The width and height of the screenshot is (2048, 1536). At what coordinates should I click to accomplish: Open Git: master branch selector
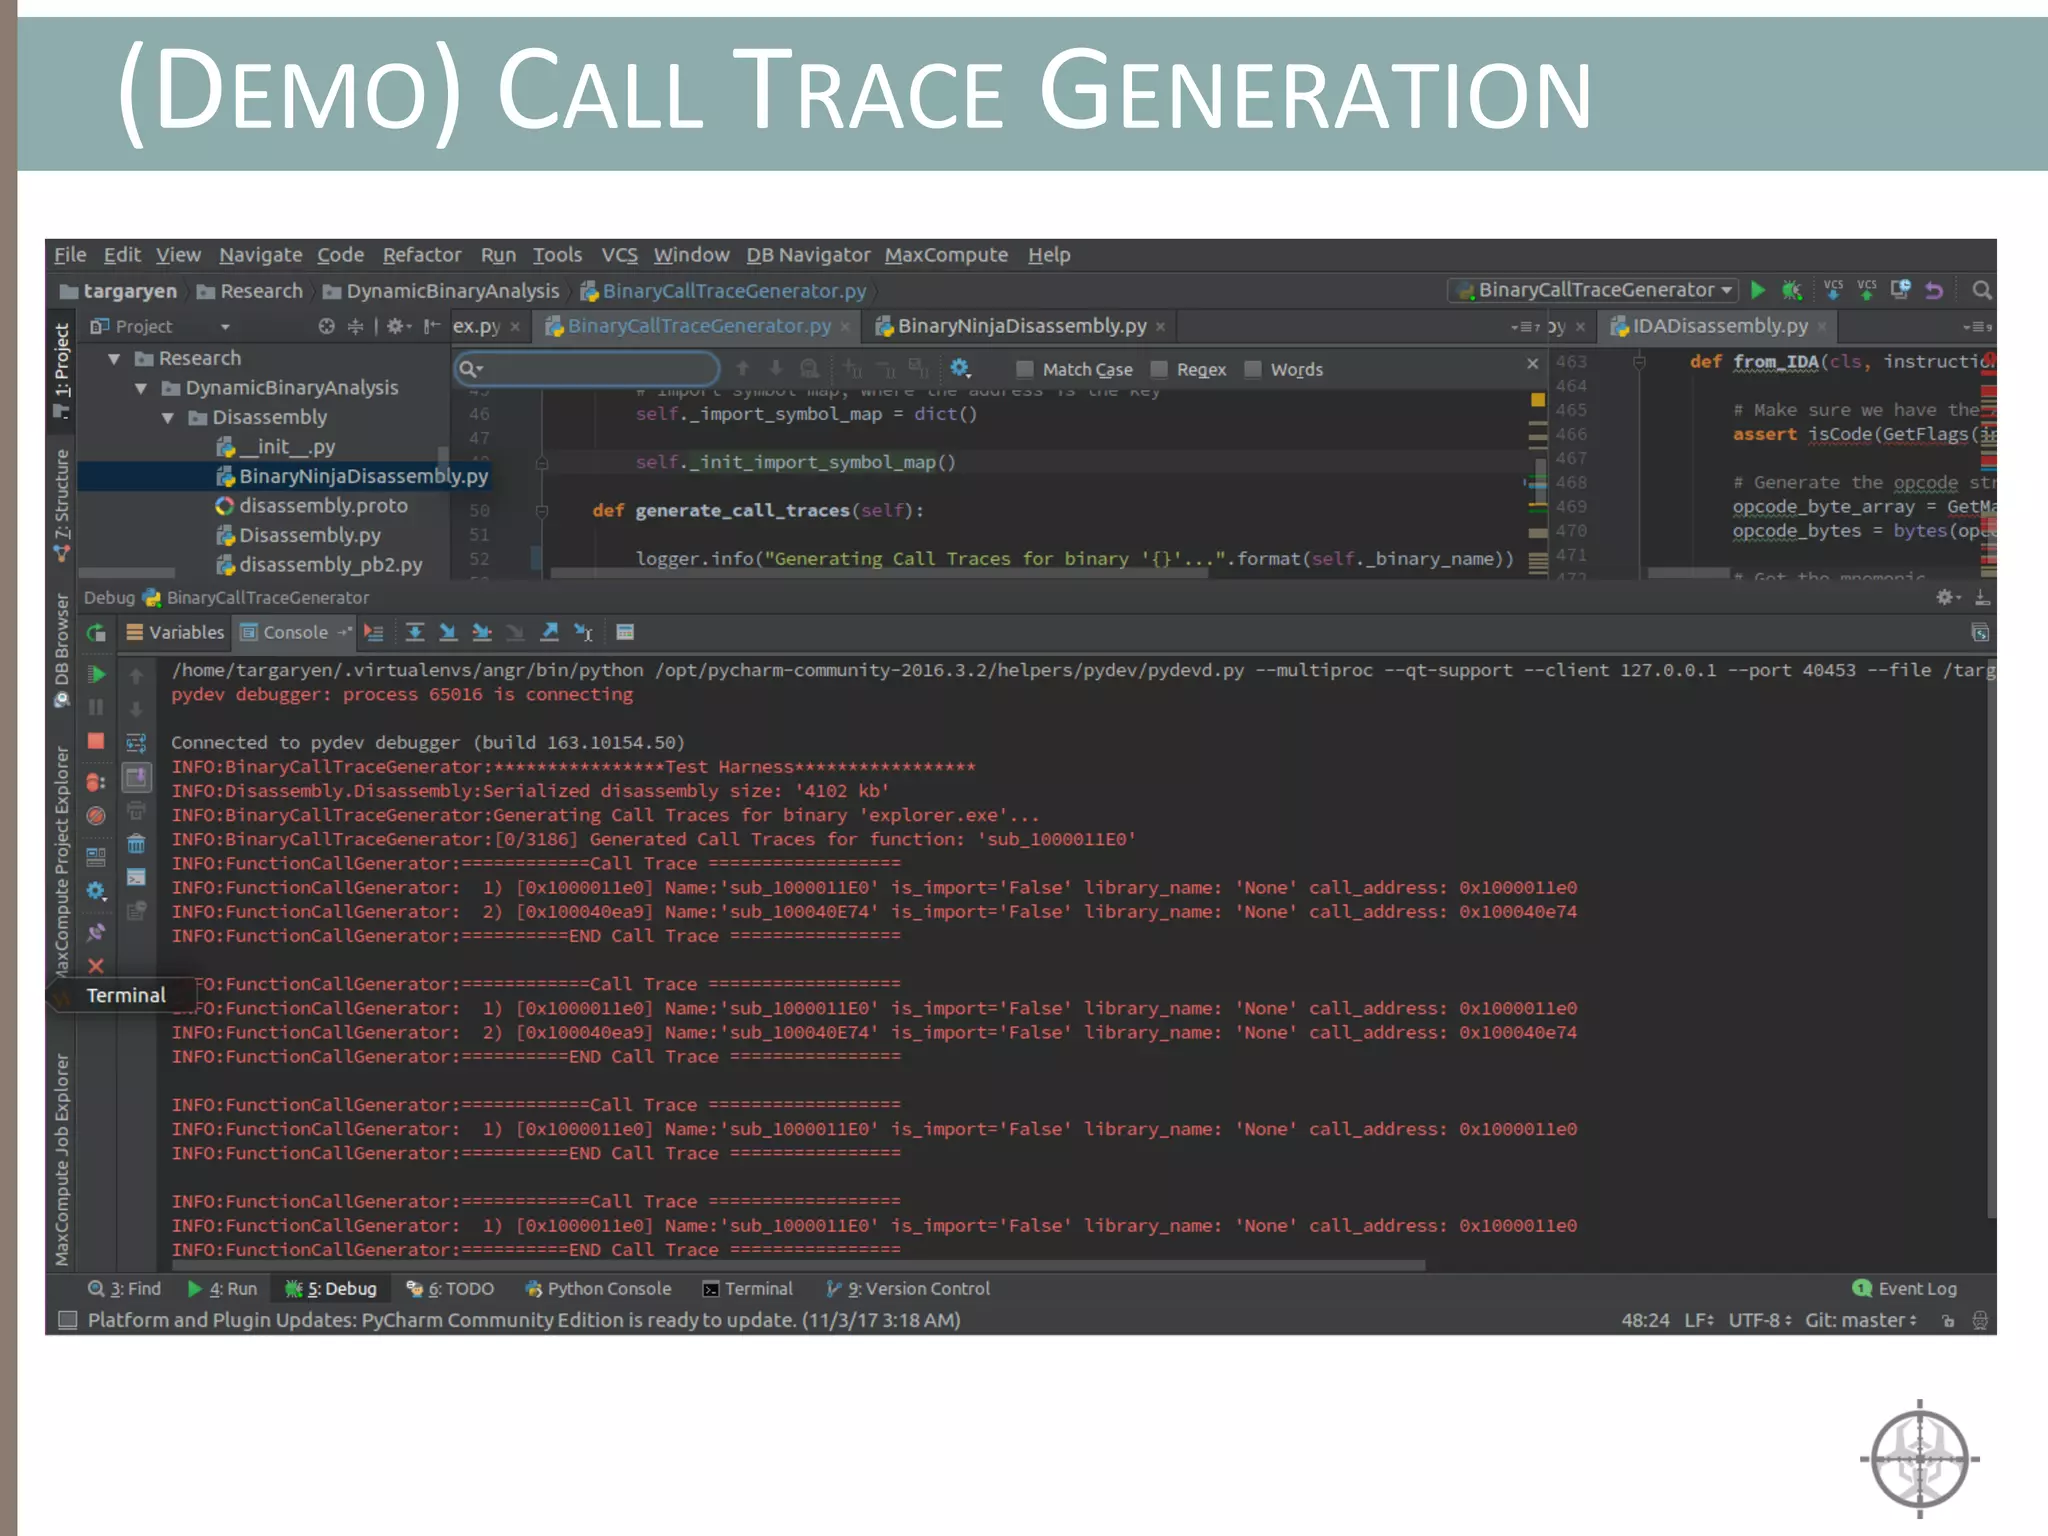click(1861, 1320)
